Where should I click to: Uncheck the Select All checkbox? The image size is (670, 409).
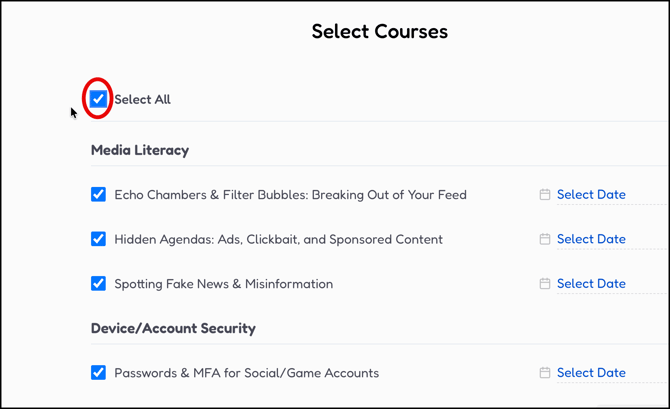(x=98, y=99)
